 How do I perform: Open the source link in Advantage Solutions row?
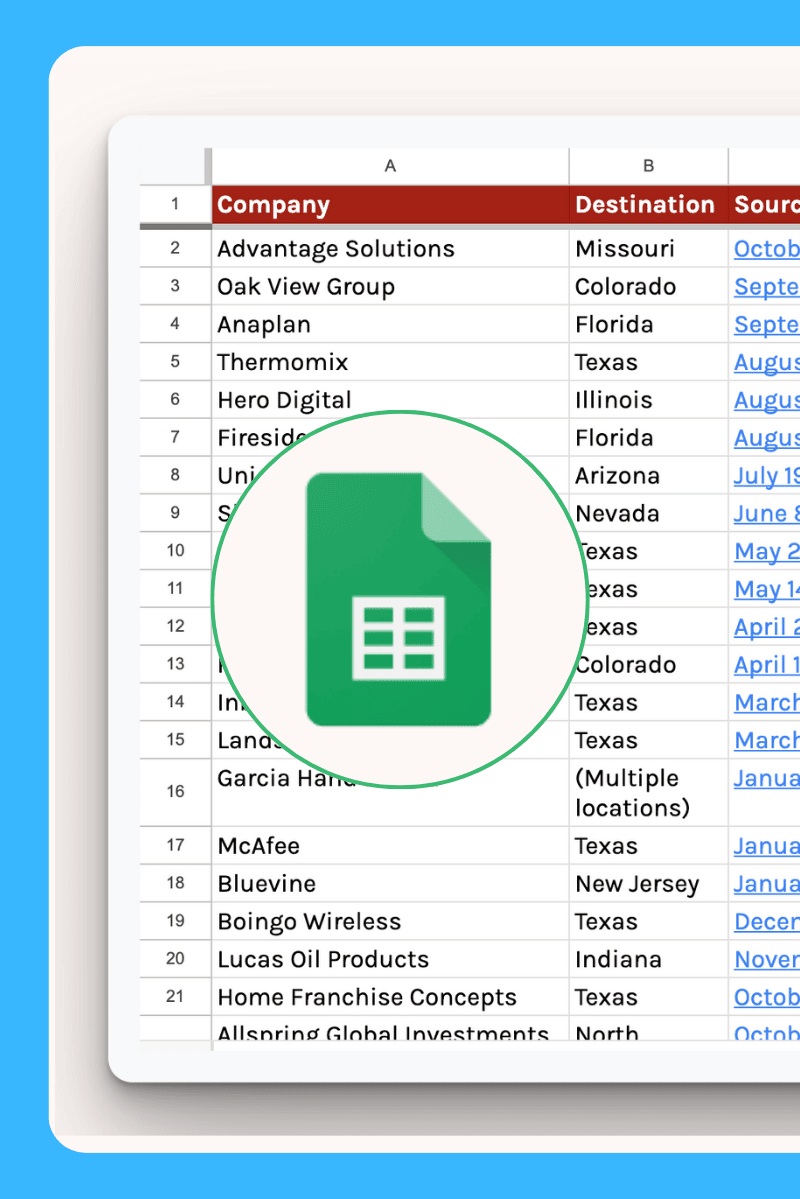pyautogui.click(x=766, y=249)
